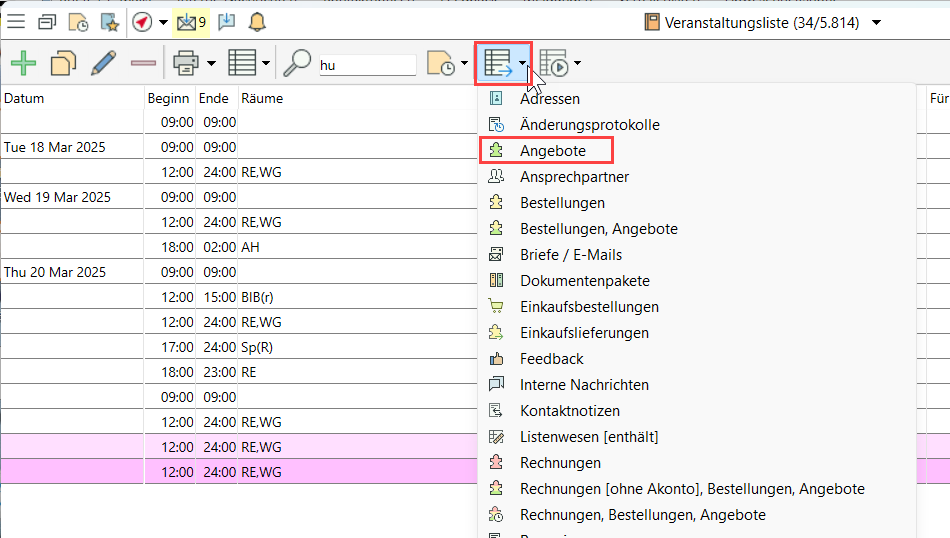Click the search field containing 'hu'
Image resolution: width=950 pixels, height=538 pixels.
(x=366, y=65)
